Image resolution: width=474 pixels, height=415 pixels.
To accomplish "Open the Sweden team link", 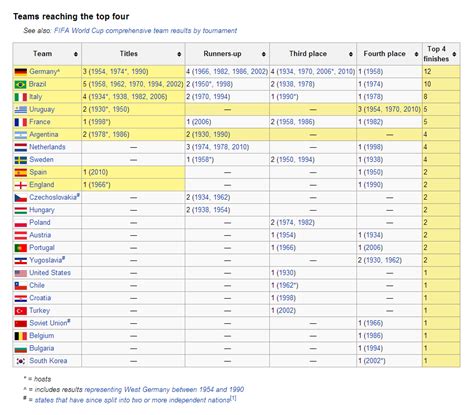I will pyautogui.click(x=41, y=160).
